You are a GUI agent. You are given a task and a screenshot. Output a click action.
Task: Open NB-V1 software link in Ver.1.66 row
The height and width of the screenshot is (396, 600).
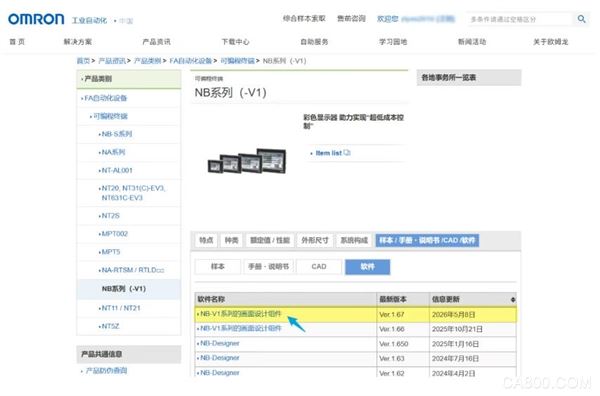click(x=241, y=328)
